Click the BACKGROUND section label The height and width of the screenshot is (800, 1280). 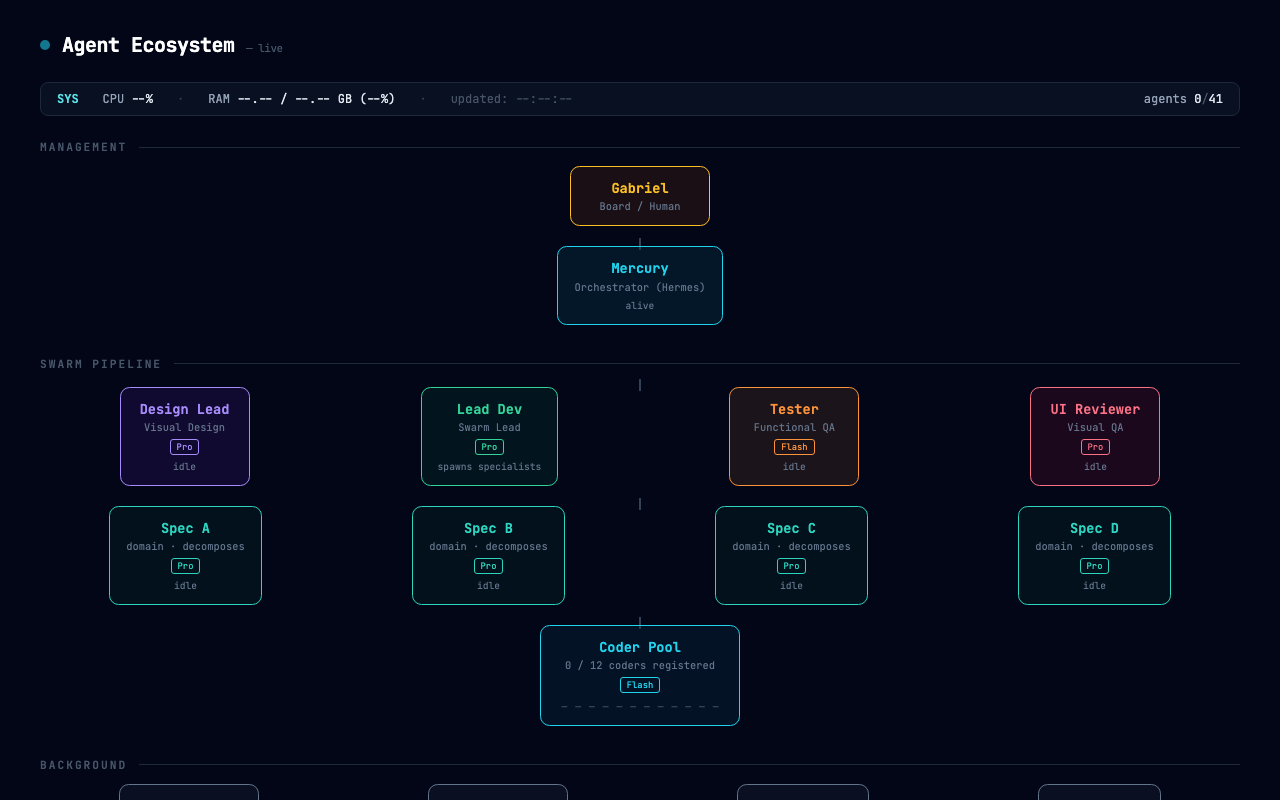(84, 765)
